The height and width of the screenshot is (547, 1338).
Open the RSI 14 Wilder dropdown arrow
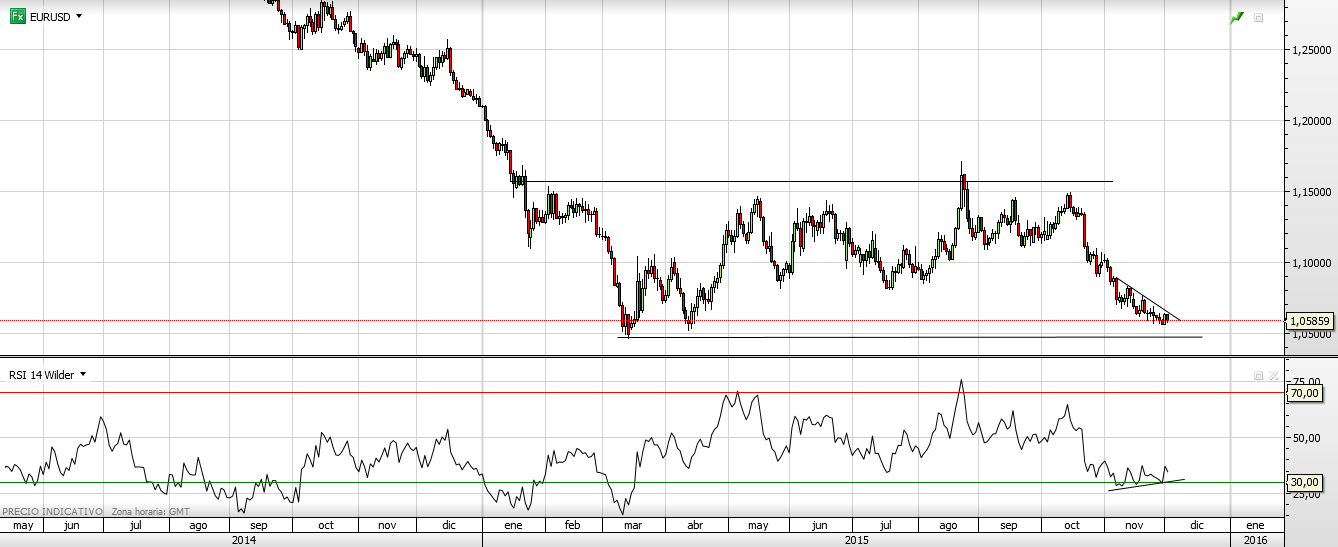83,375
